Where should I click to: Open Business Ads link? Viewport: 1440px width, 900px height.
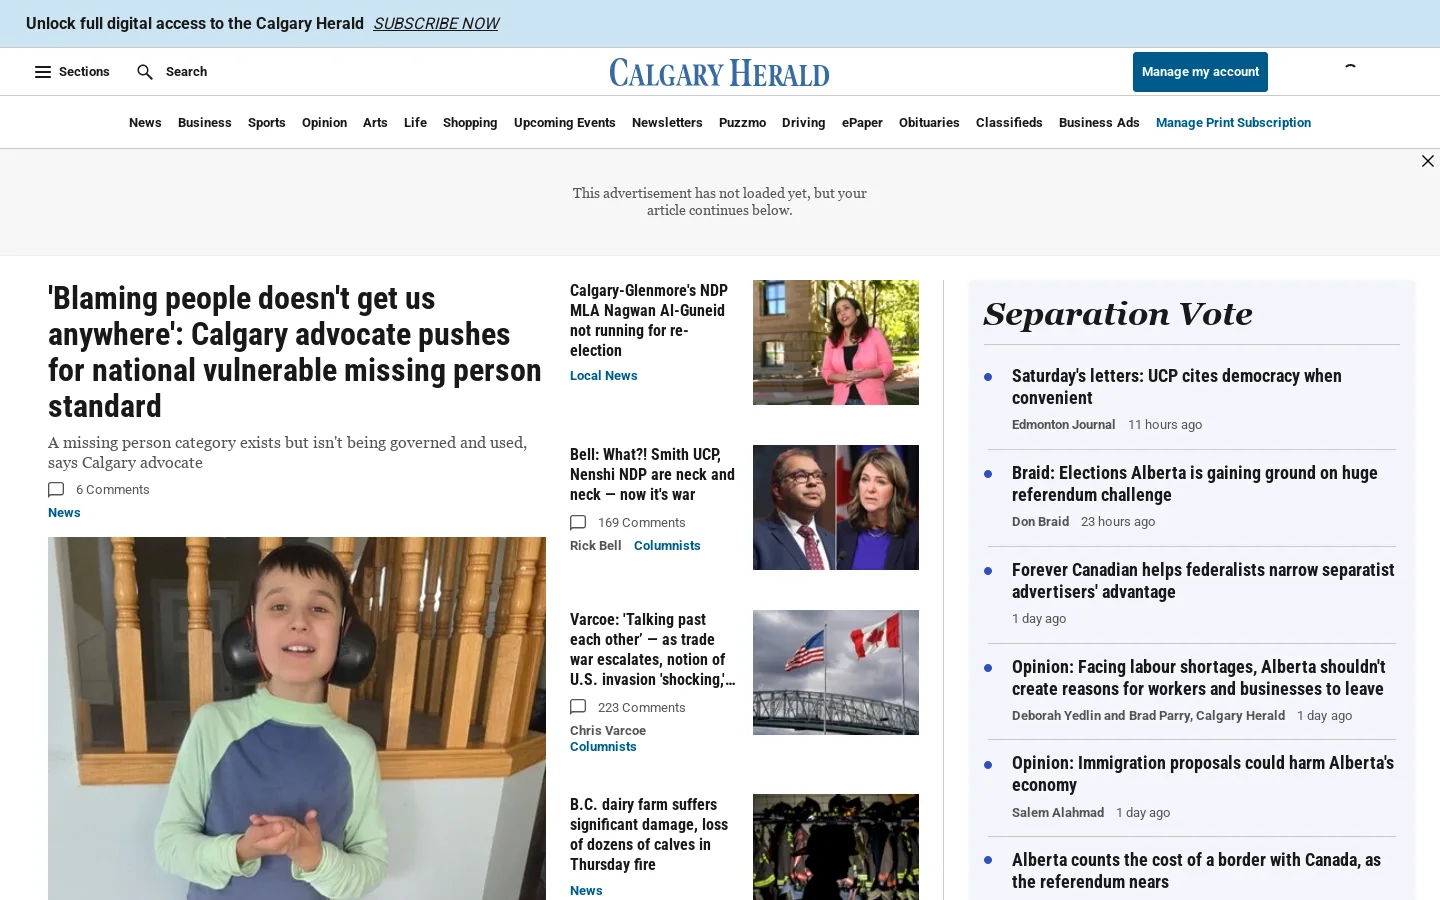click(1099, 123)
